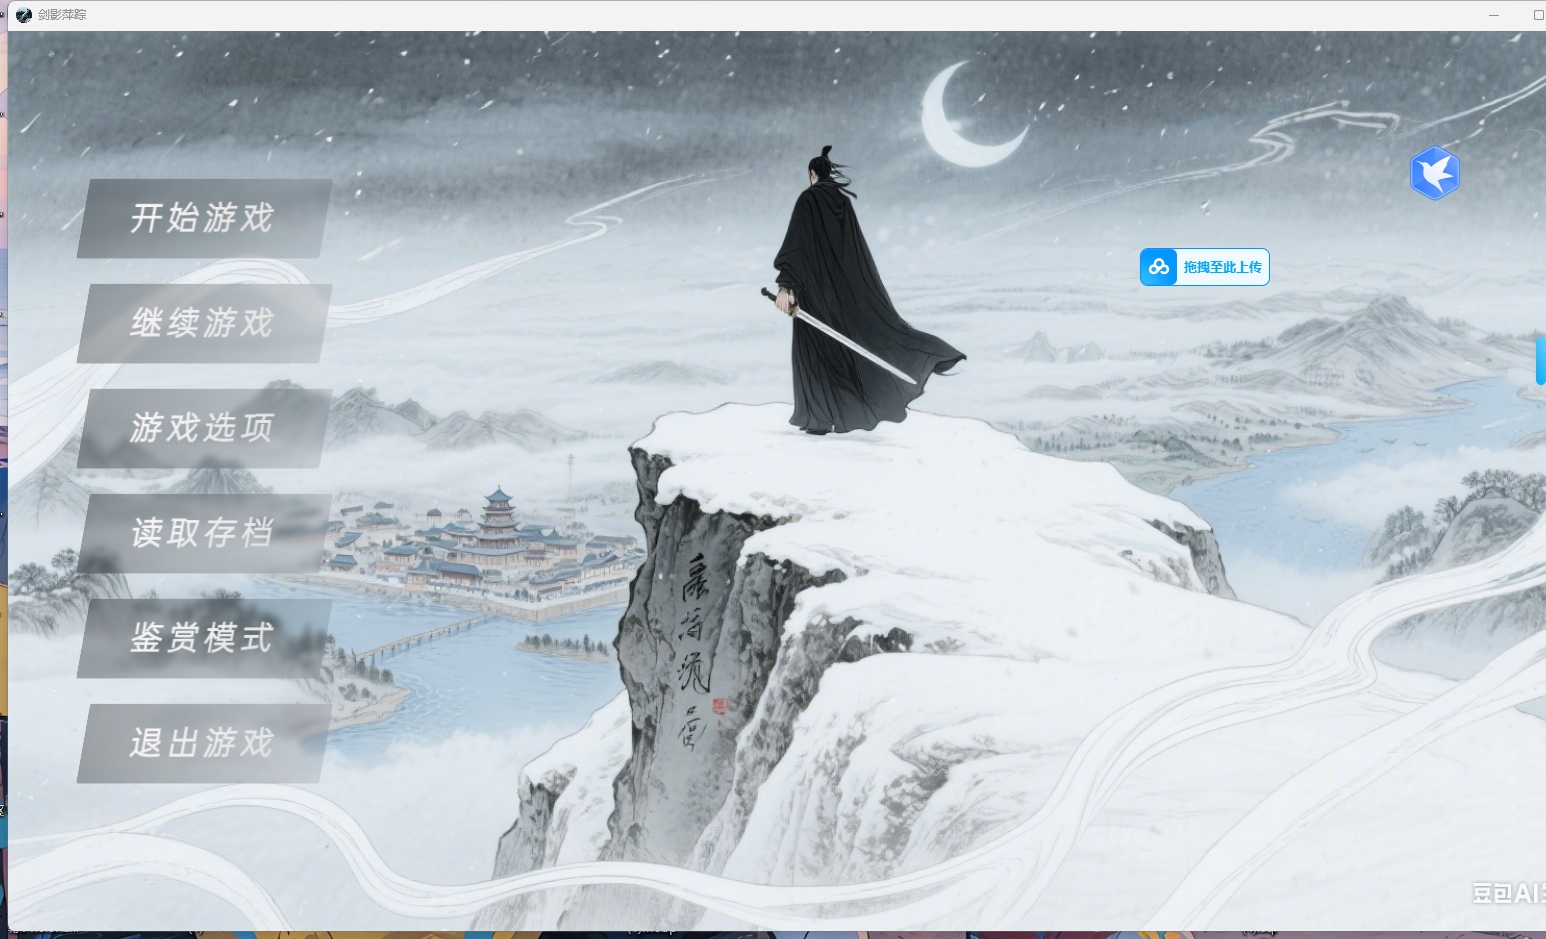This screenshot has width=1546, height=939.
Task: Click the crescent moon in the sky
Action: click(x=964, y=117)
